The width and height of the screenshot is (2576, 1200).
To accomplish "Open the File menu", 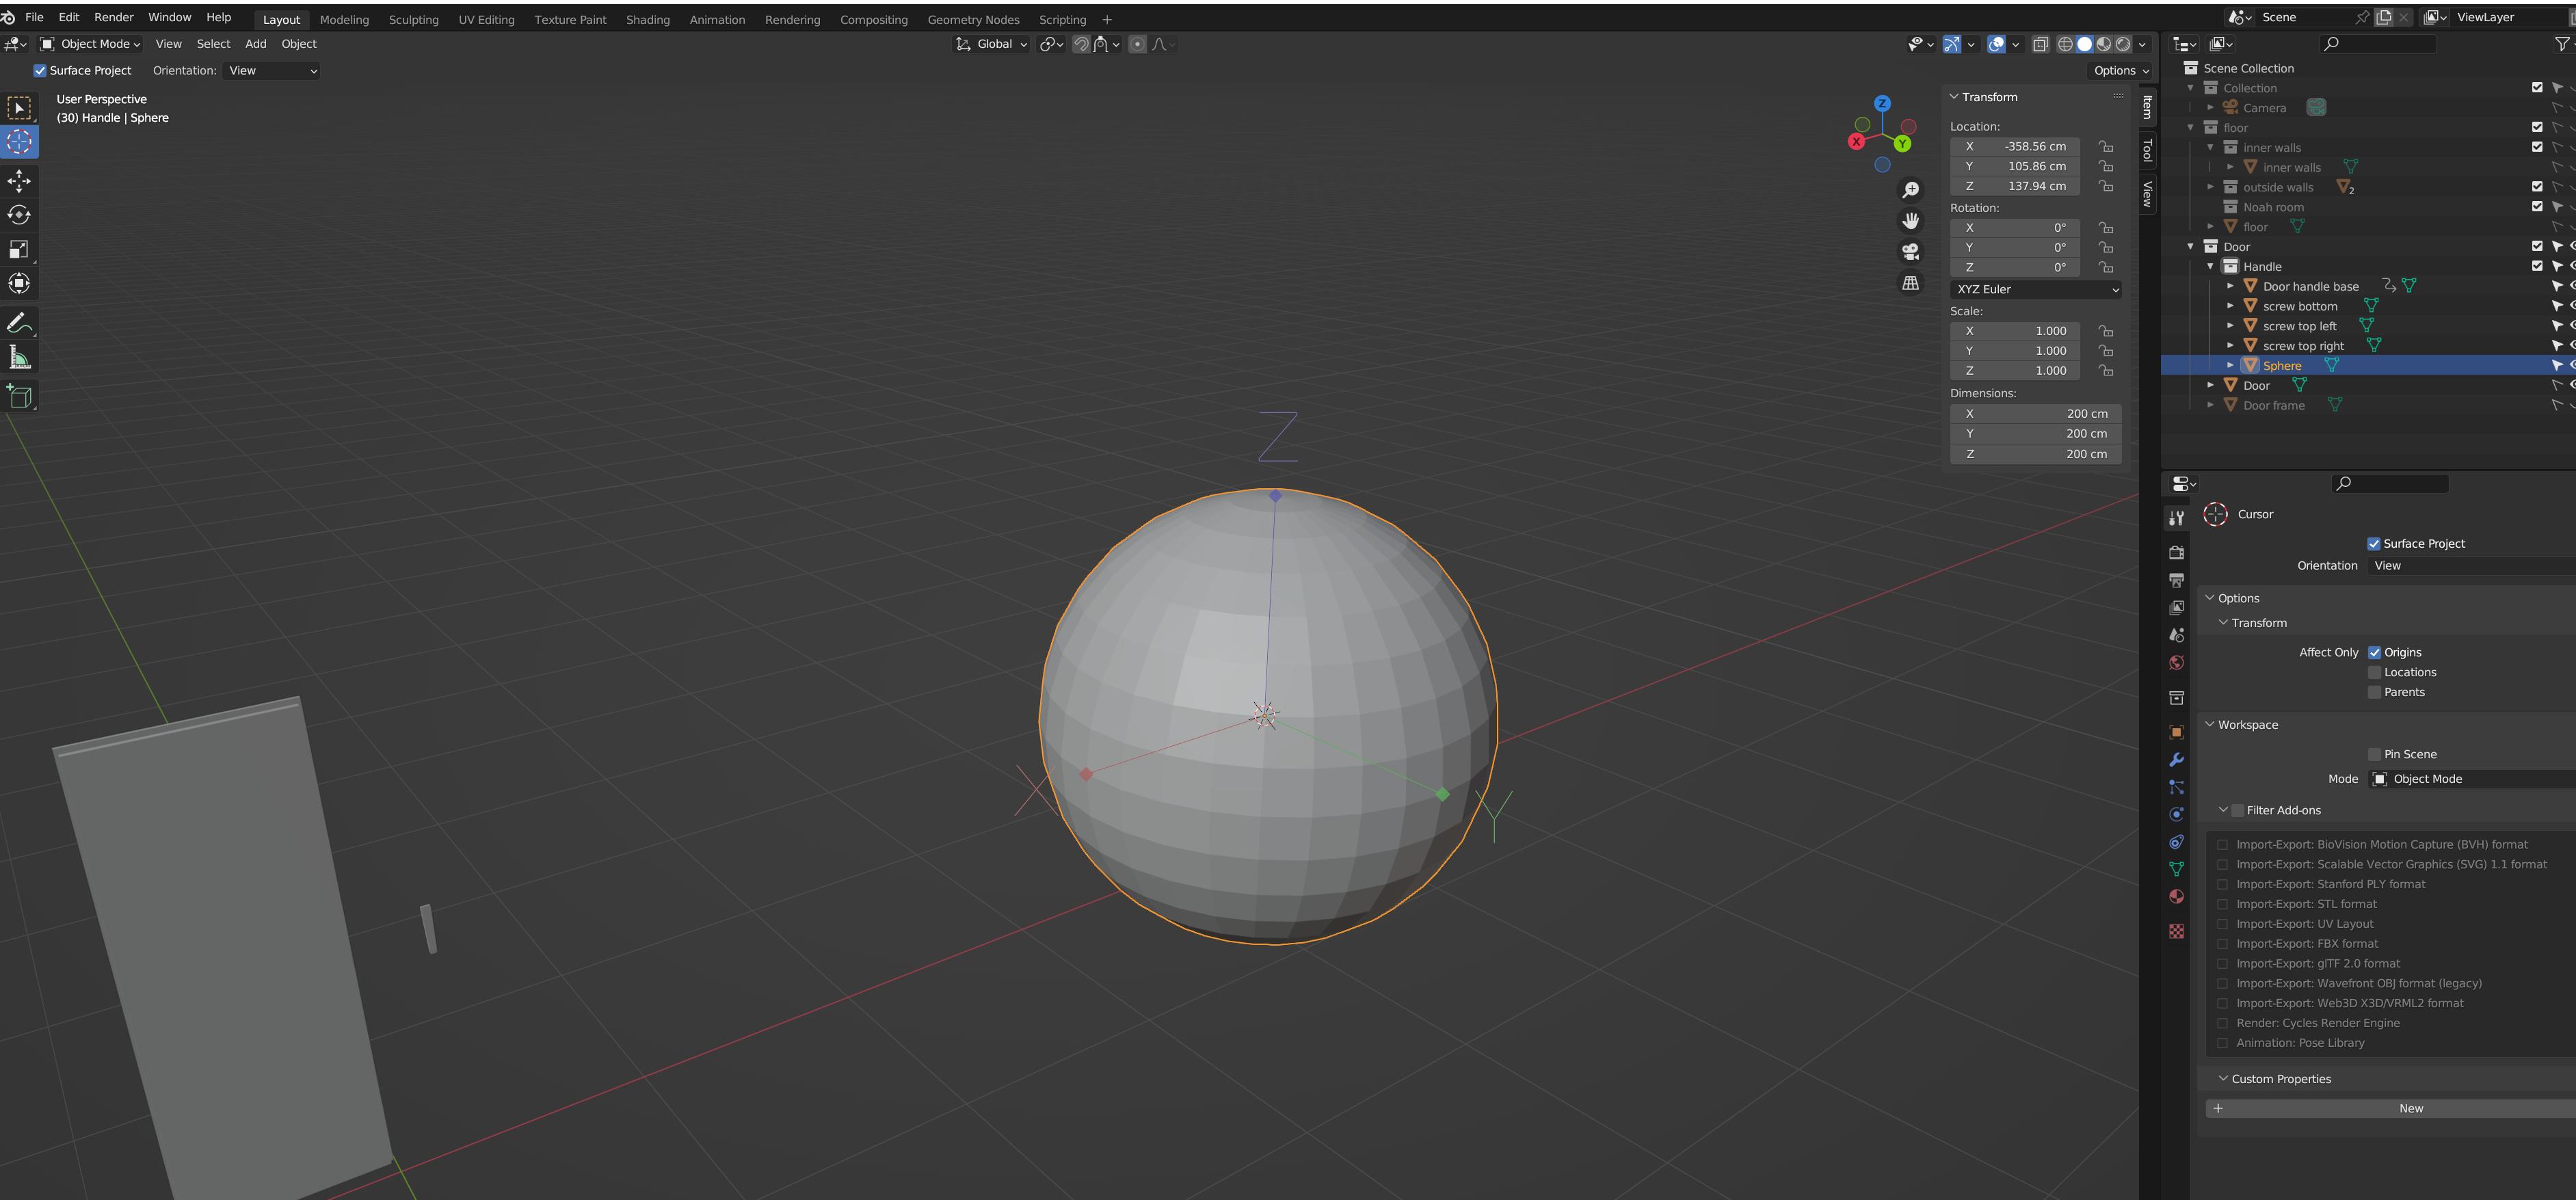I will pos(34,17).
